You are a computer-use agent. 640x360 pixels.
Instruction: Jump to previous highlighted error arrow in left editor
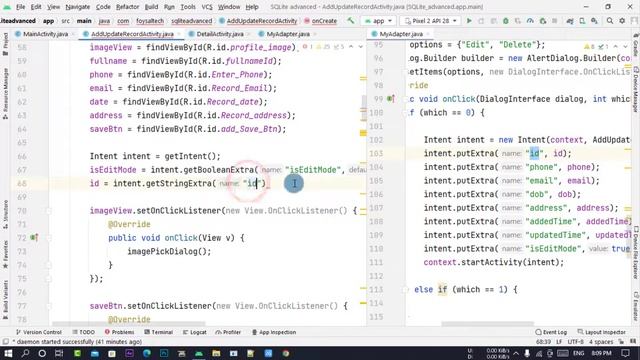coord(351,47)
